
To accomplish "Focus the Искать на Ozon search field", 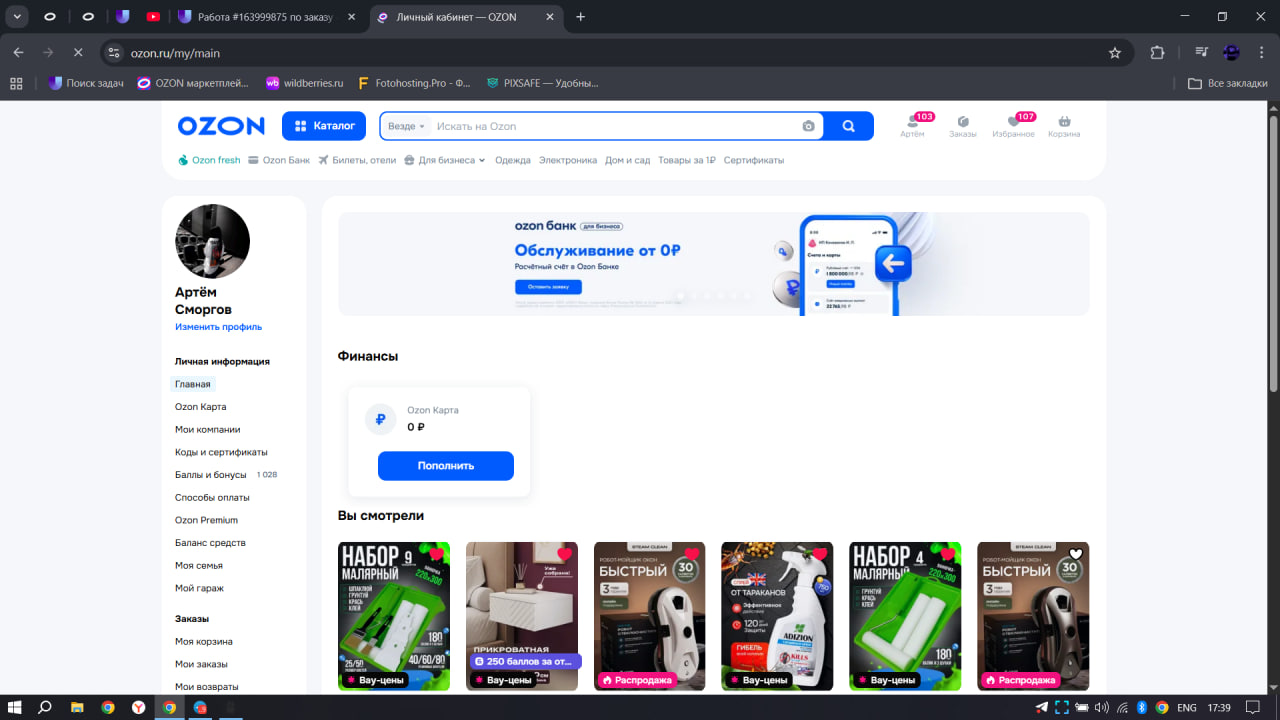I will point(615,126).
